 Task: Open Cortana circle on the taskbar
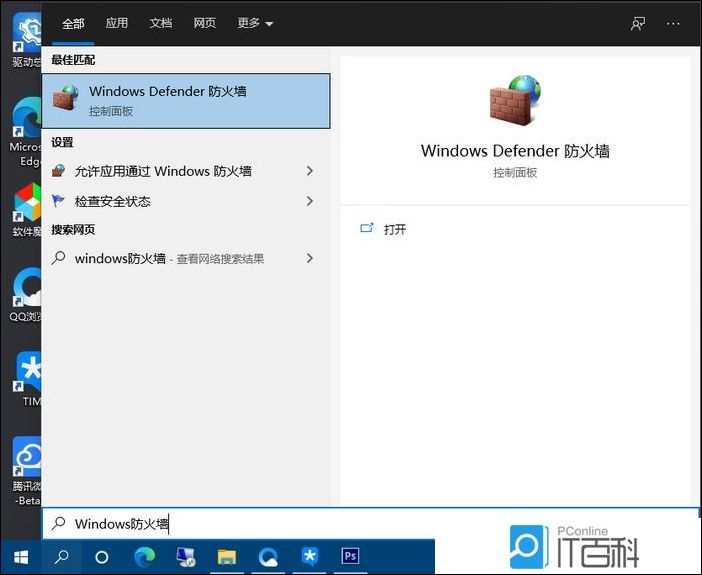(102, 557)
